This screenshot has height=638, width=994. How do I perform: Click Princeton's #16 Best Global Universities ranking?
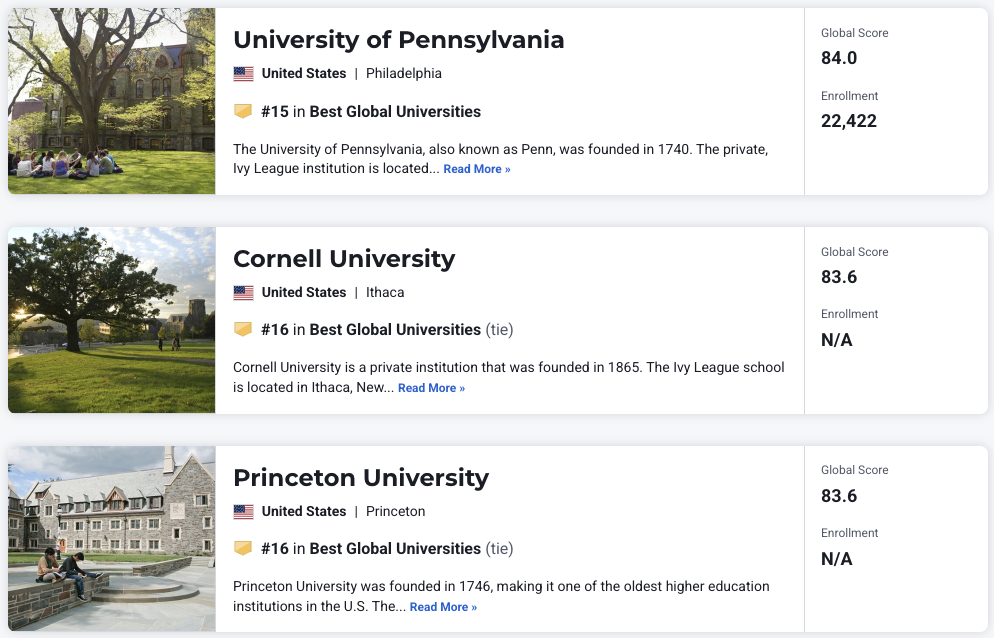point(371,549)
